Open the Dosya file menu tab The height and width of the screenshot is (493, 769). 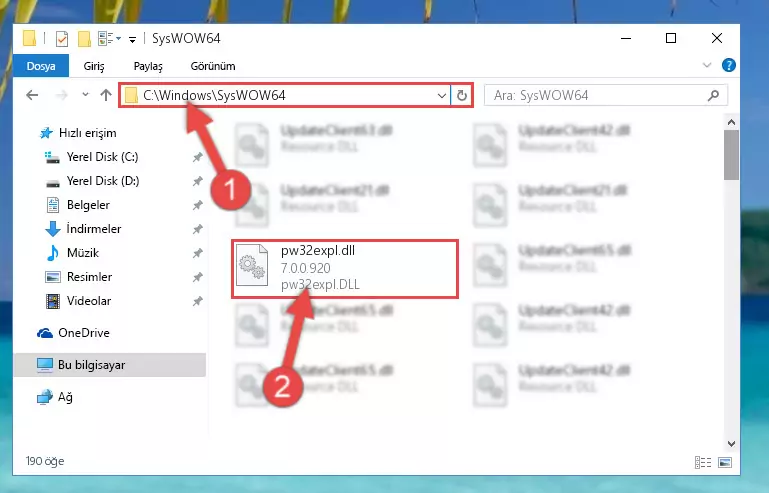coord(41,66)
